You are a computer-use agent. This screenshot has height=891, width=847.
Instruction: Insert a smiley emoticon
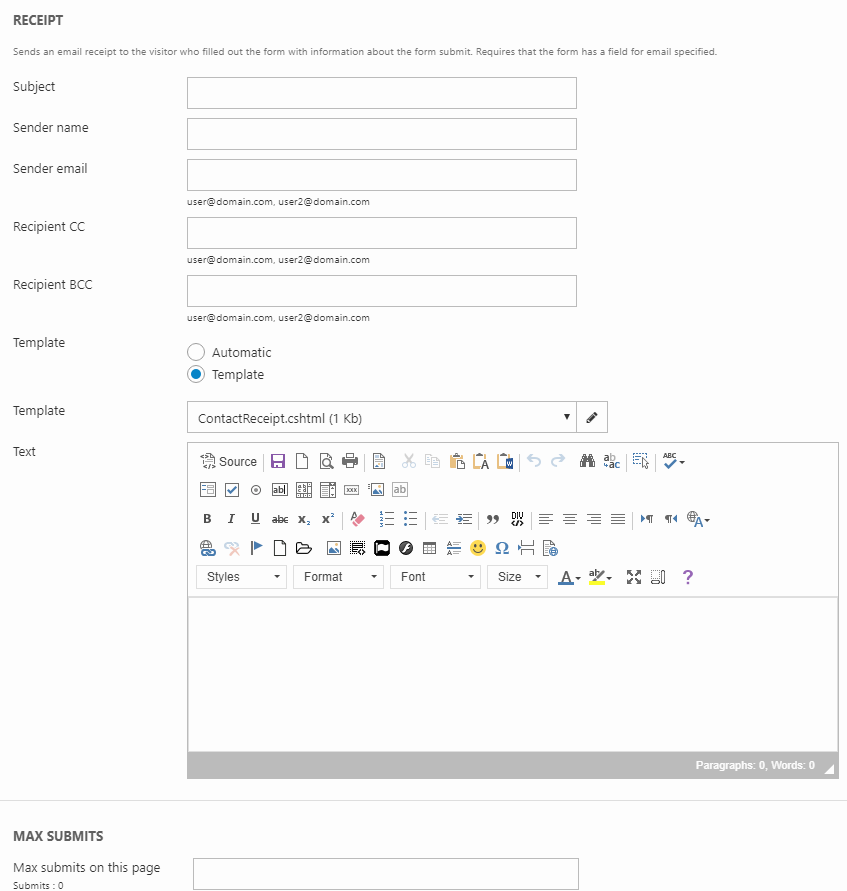tap(478, 548)
